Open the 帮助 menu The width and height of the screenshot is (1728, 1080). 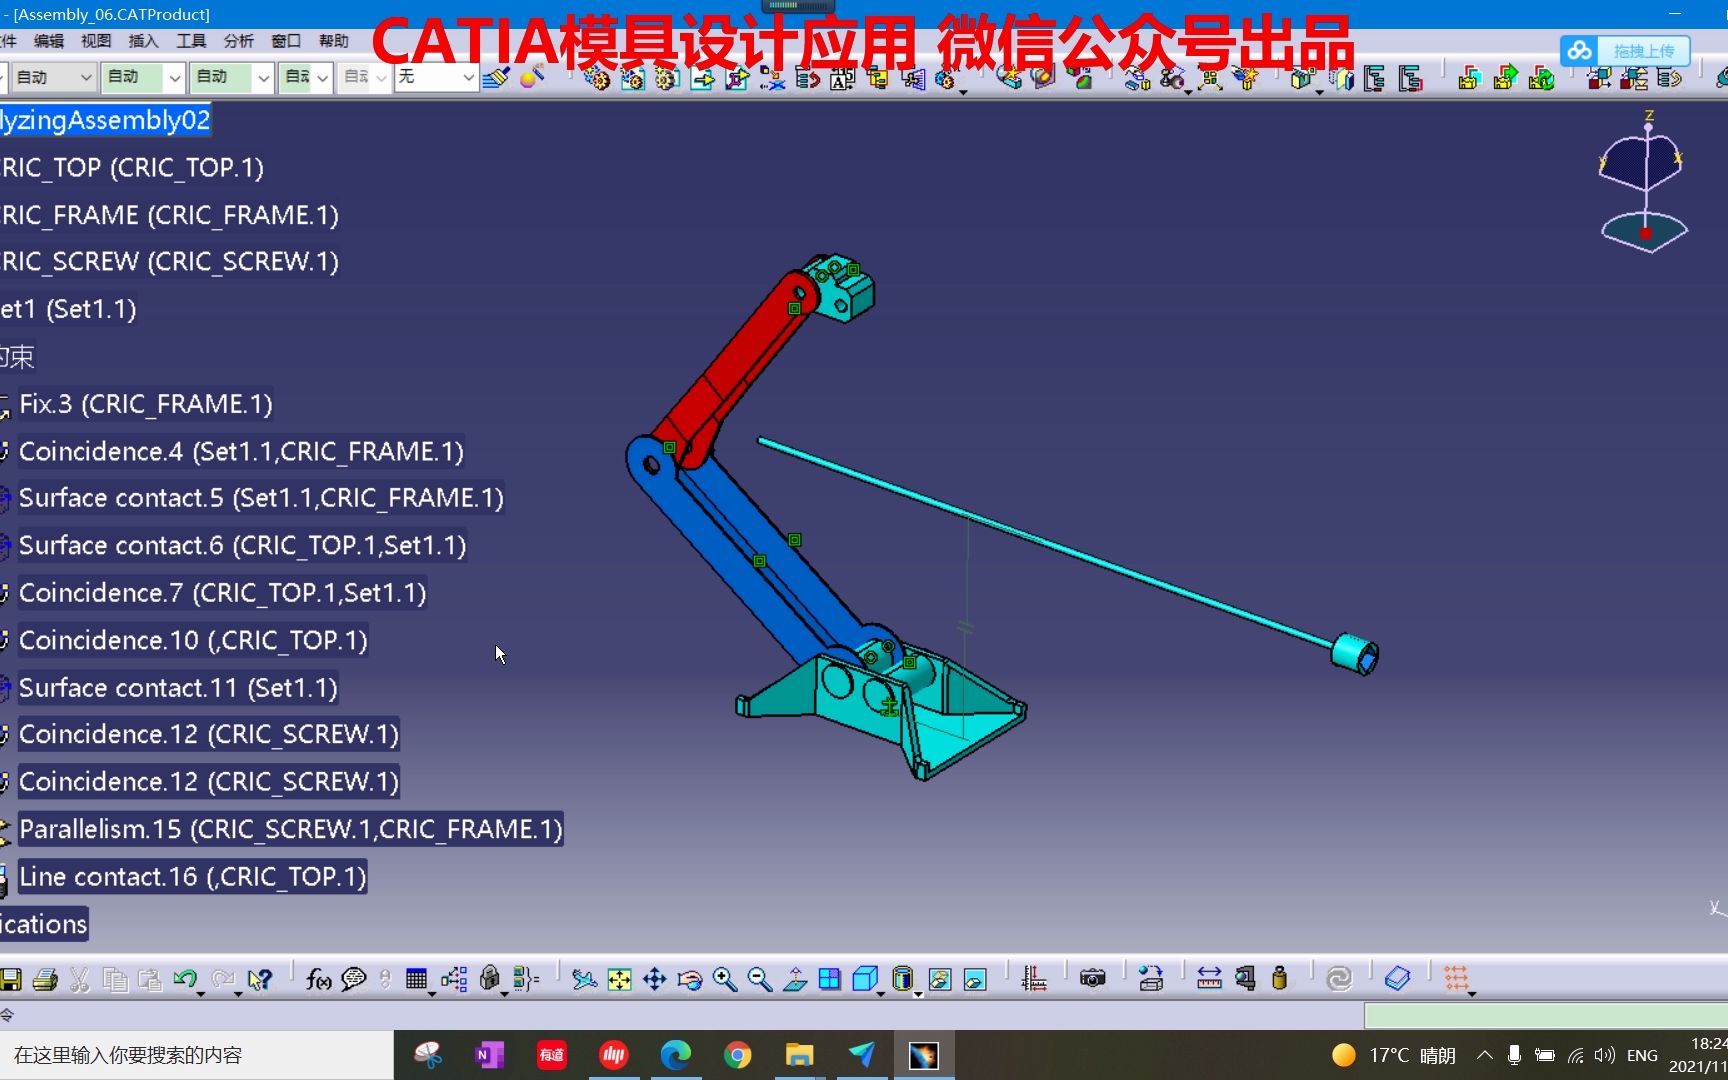(334, 41)
